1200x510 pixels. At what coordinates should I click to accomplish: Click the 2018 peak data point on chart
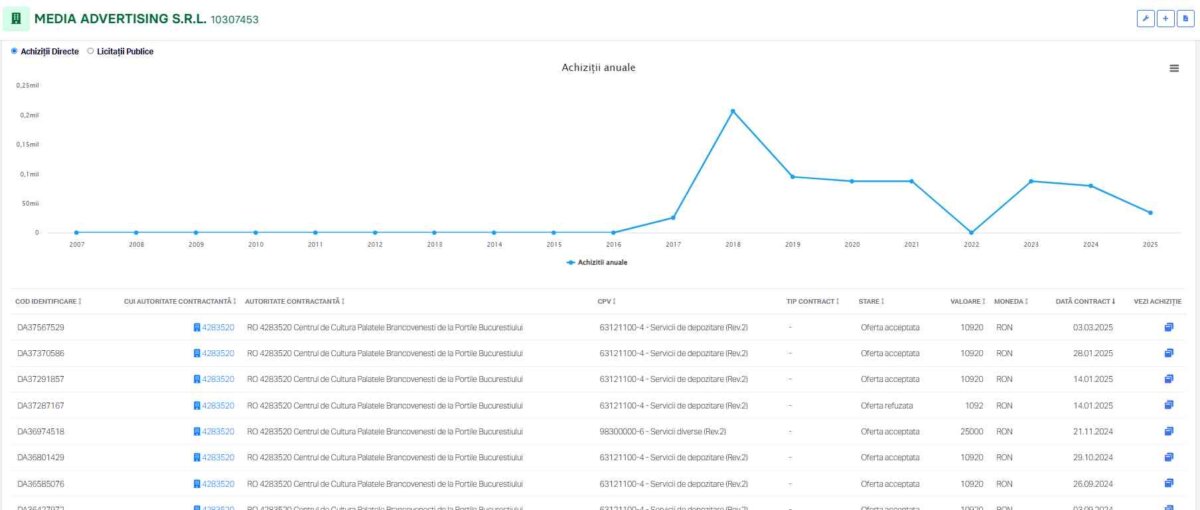pyautogui.click(x=733, y=111)
